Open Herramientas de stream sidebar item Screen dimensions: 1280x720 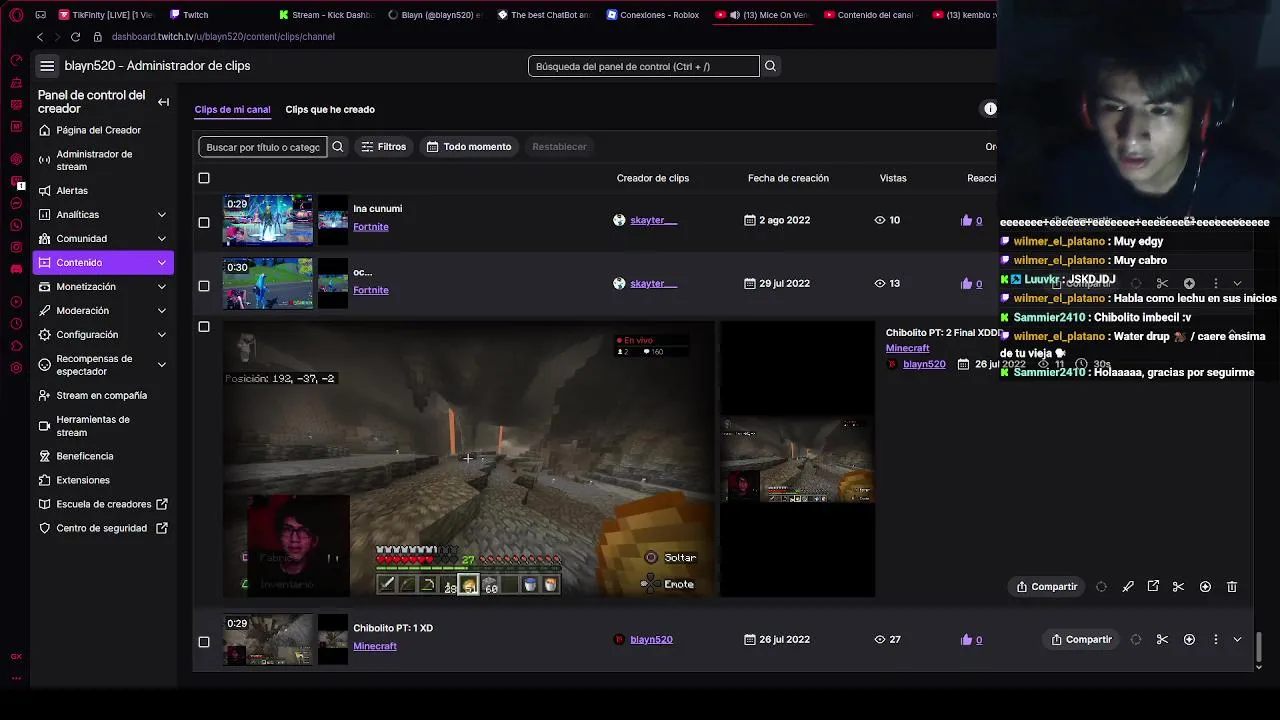[x=101, y=426]
